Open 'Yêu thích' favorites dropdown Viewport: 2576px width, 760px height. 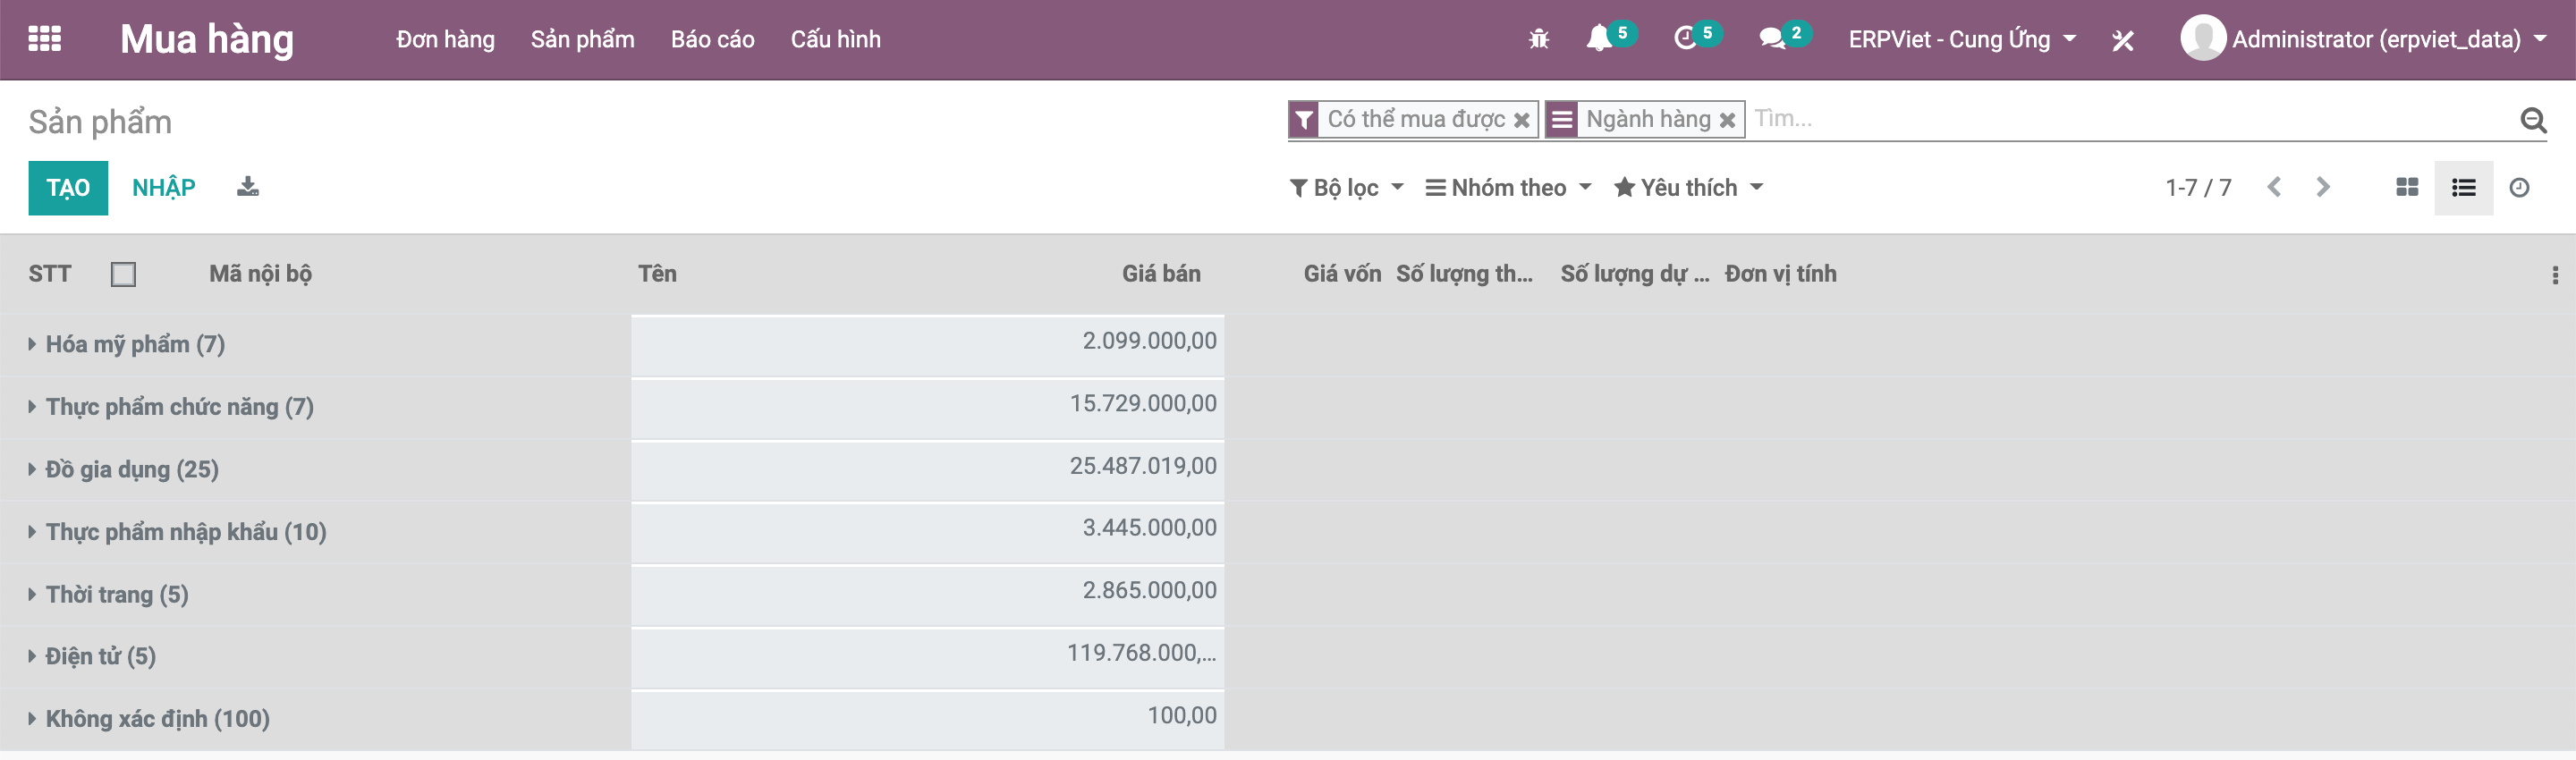tap(1688, 188)
